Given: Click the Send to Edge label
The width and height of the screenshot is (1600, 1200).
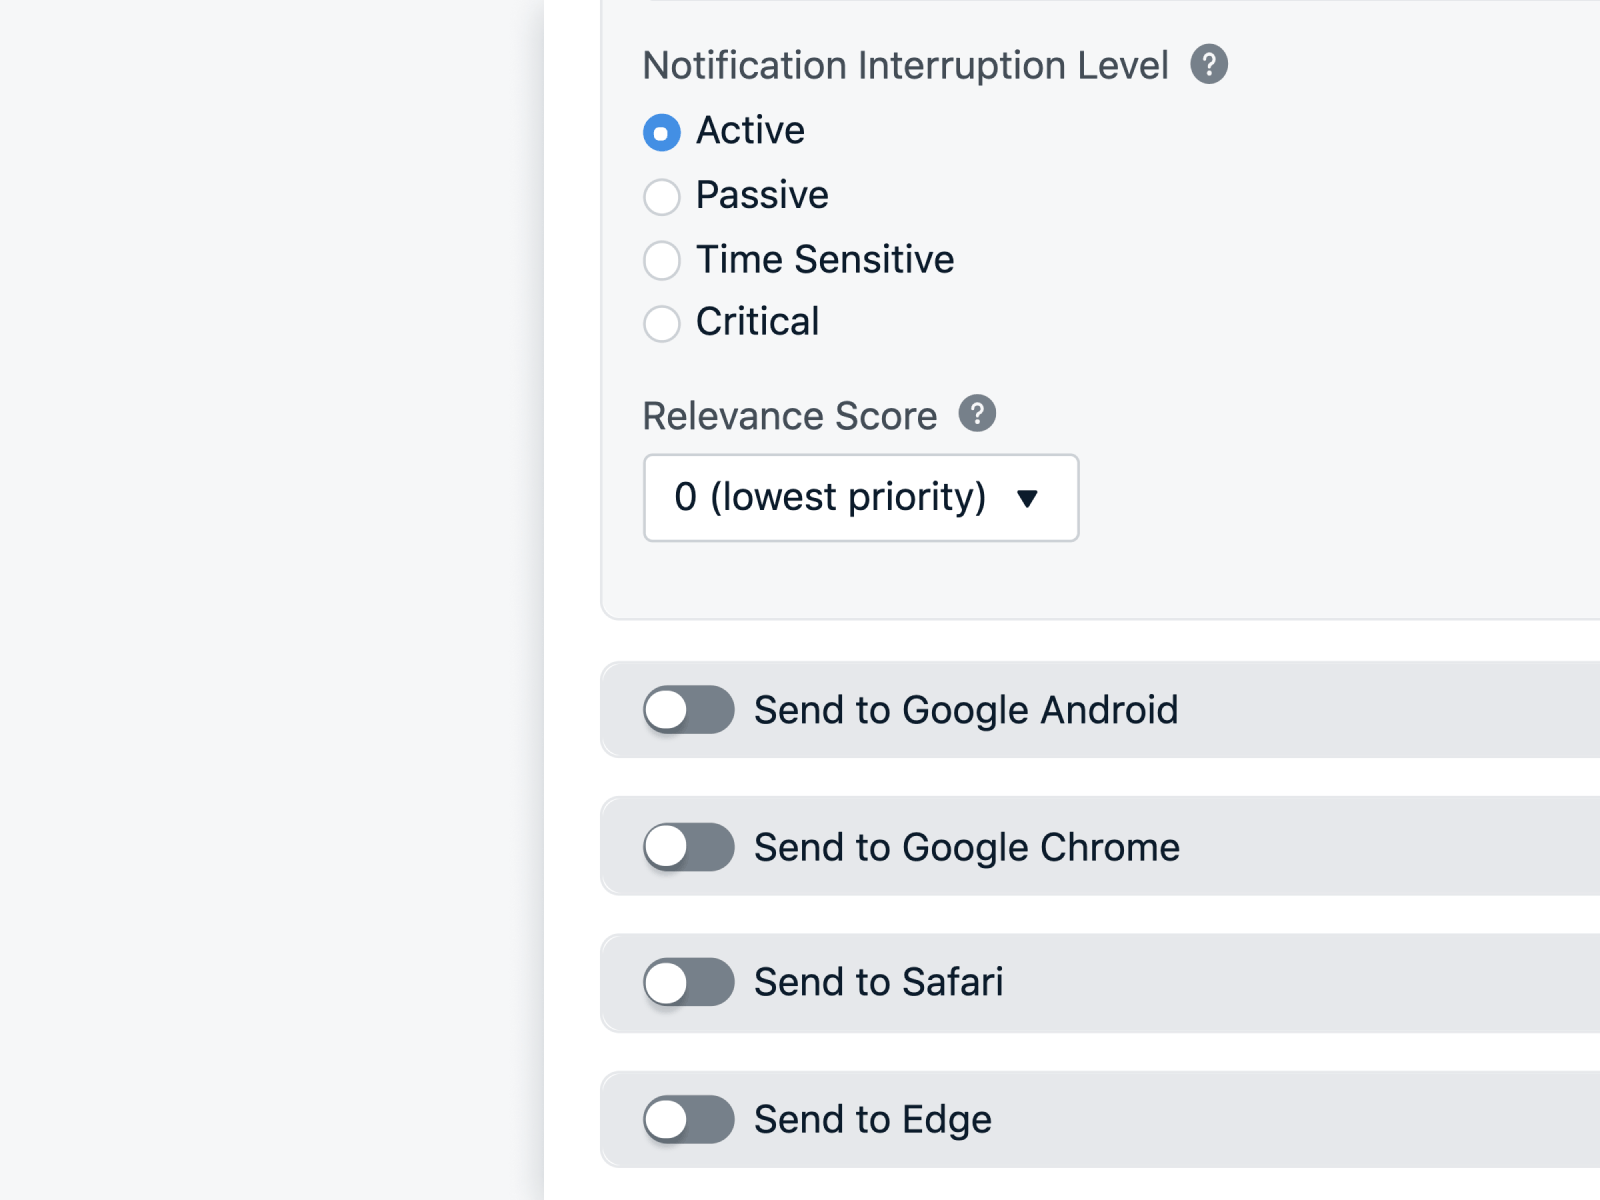Looking at the screenshot, I should pos(872,1120).
